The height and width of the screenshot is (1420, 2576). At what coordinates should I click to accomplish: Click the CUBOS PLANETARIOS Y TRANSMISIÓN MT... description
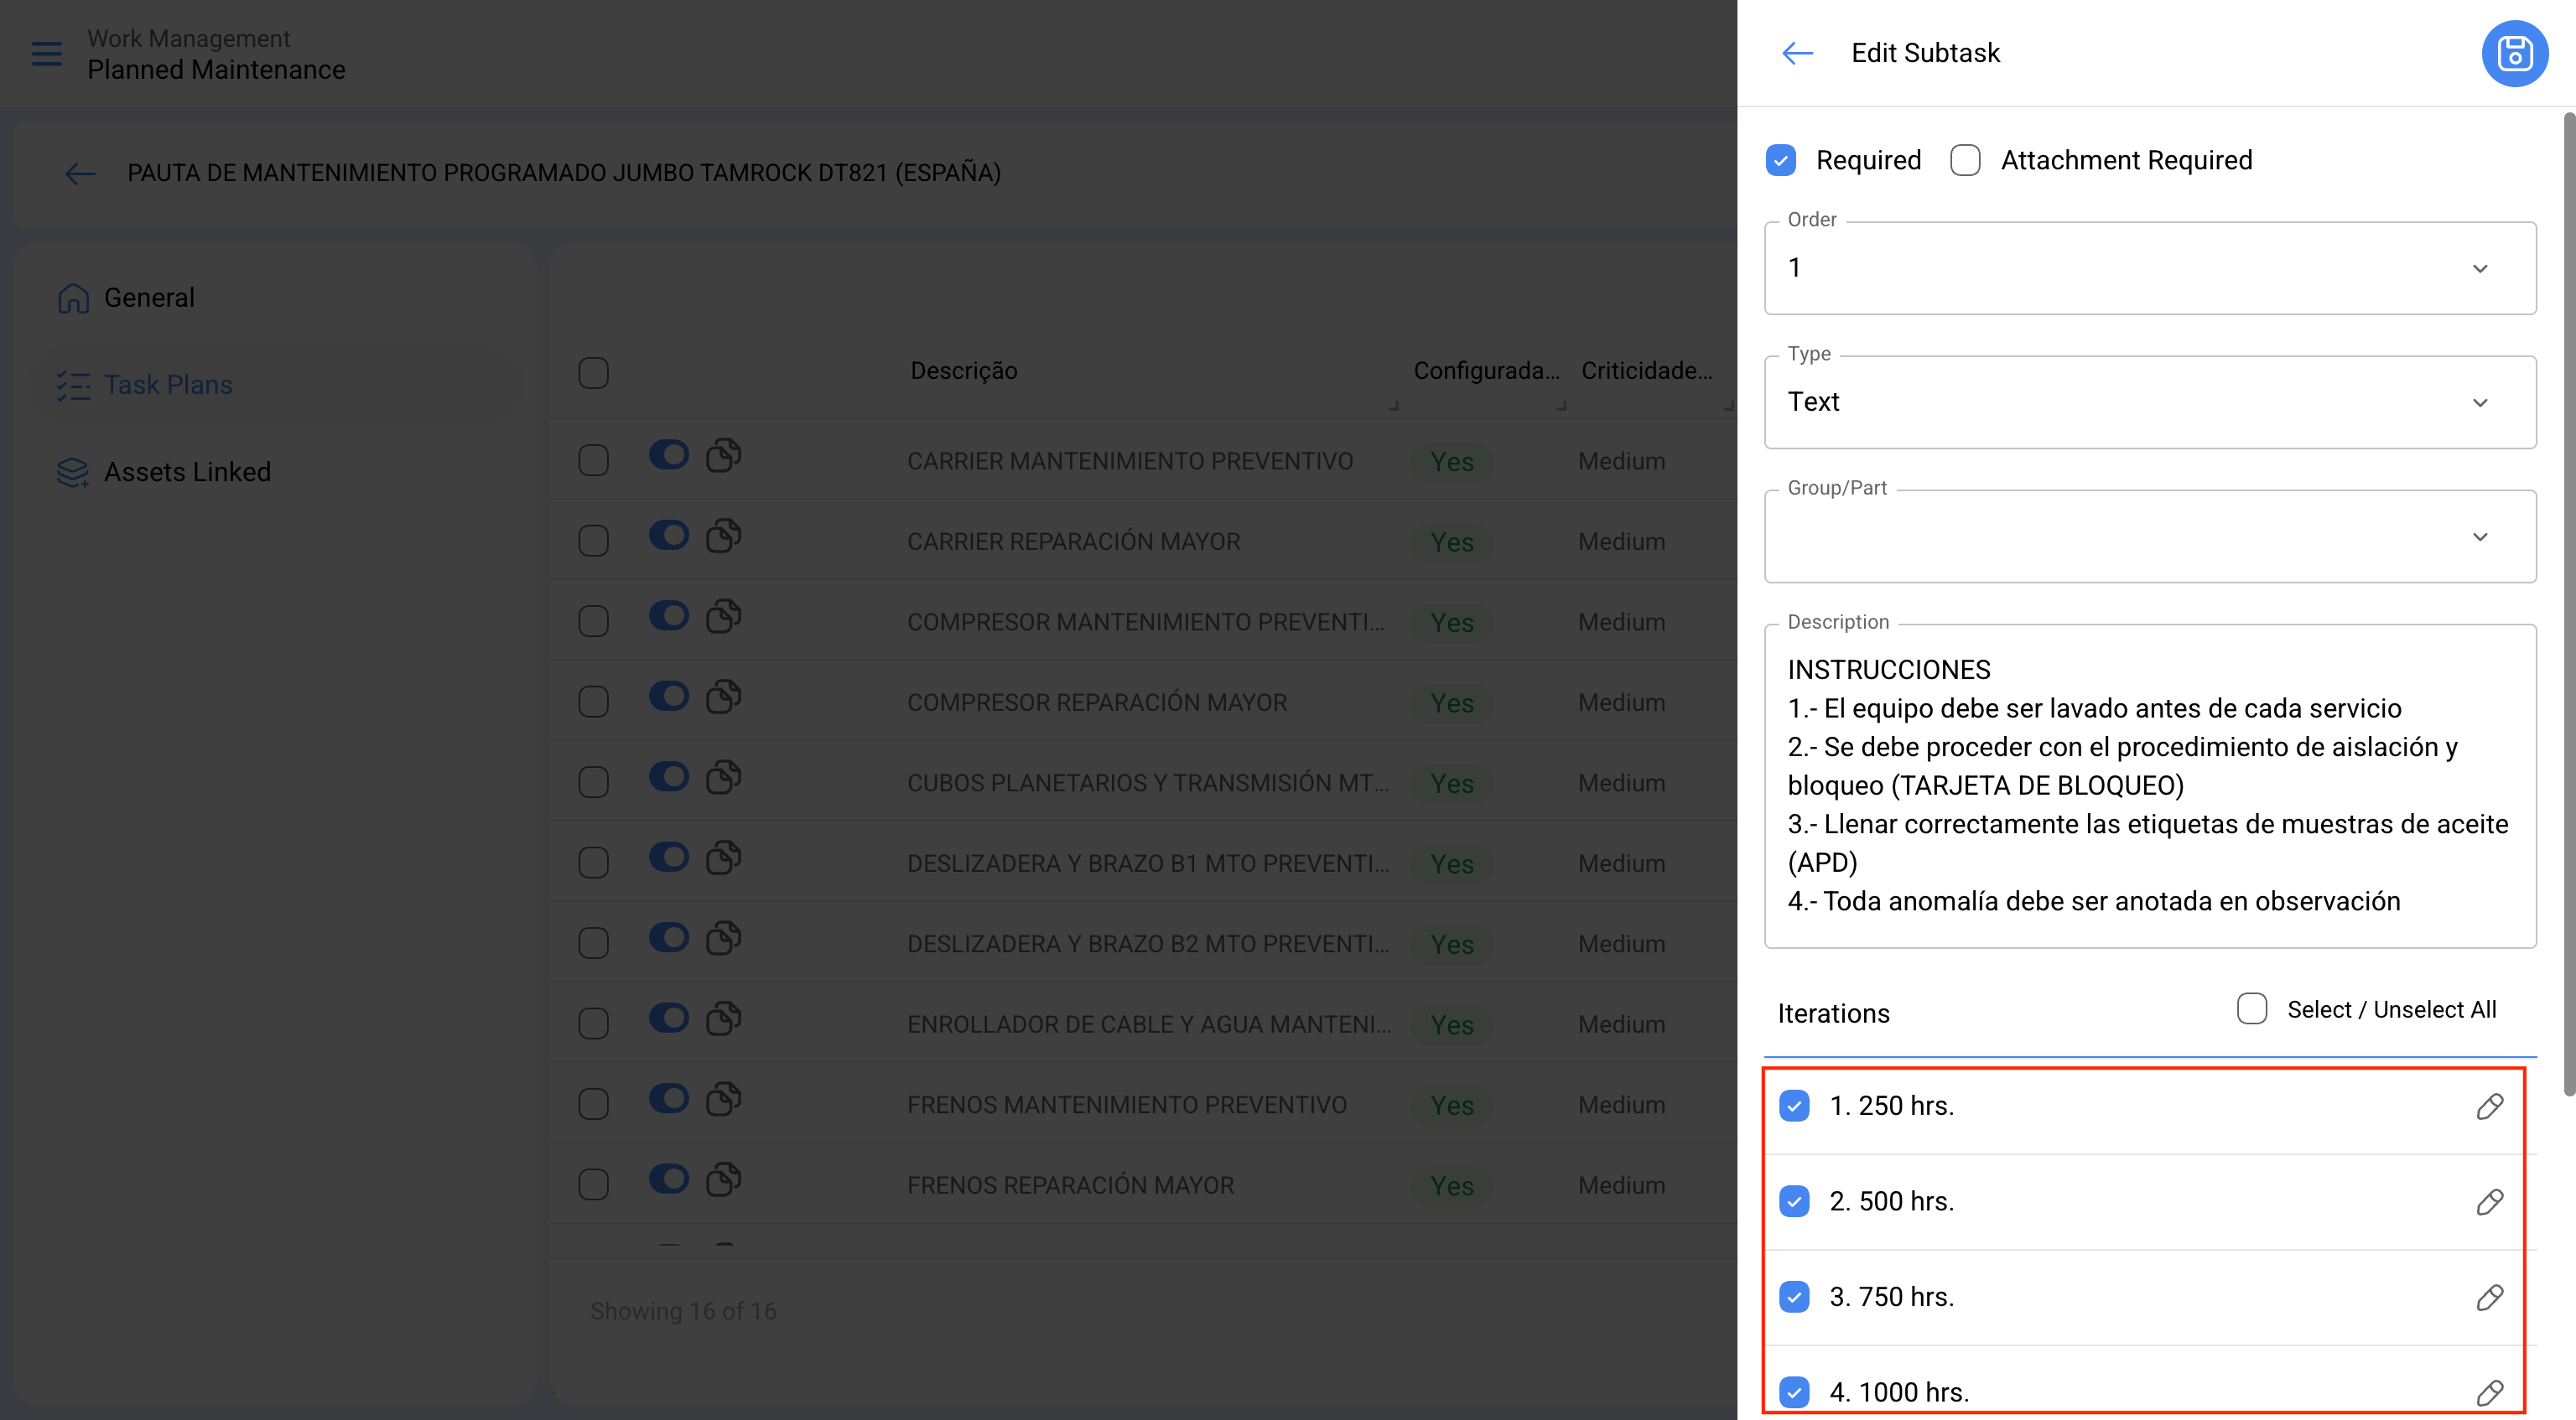1148,783
